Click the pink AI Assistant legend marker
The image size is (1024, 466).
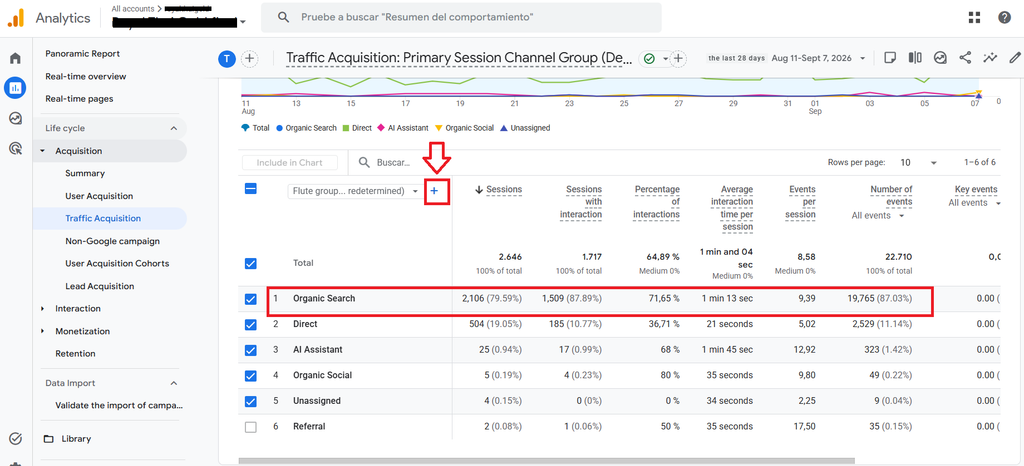[x=382, y=129]
